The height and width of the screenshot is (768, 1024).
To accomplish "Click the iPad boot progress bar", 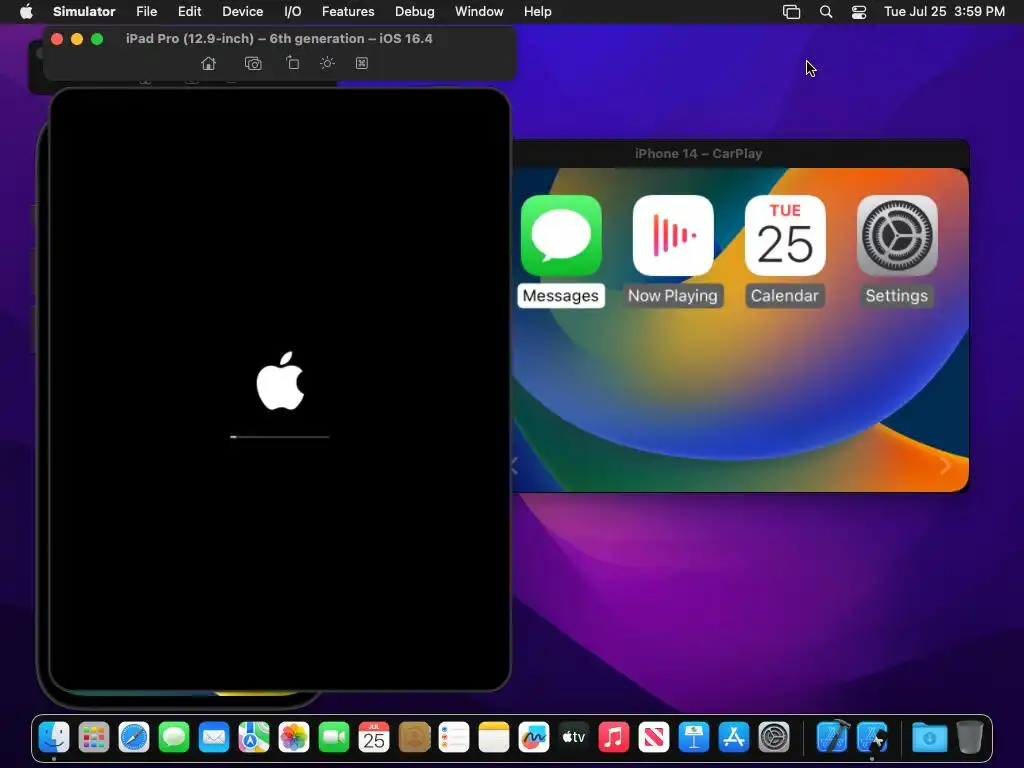I will 280,436.
